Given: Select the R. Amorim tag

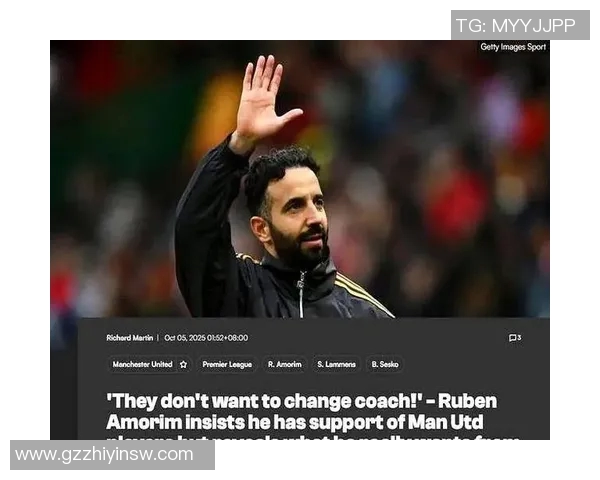Looking at the screenshot, I should click(285, 364).
